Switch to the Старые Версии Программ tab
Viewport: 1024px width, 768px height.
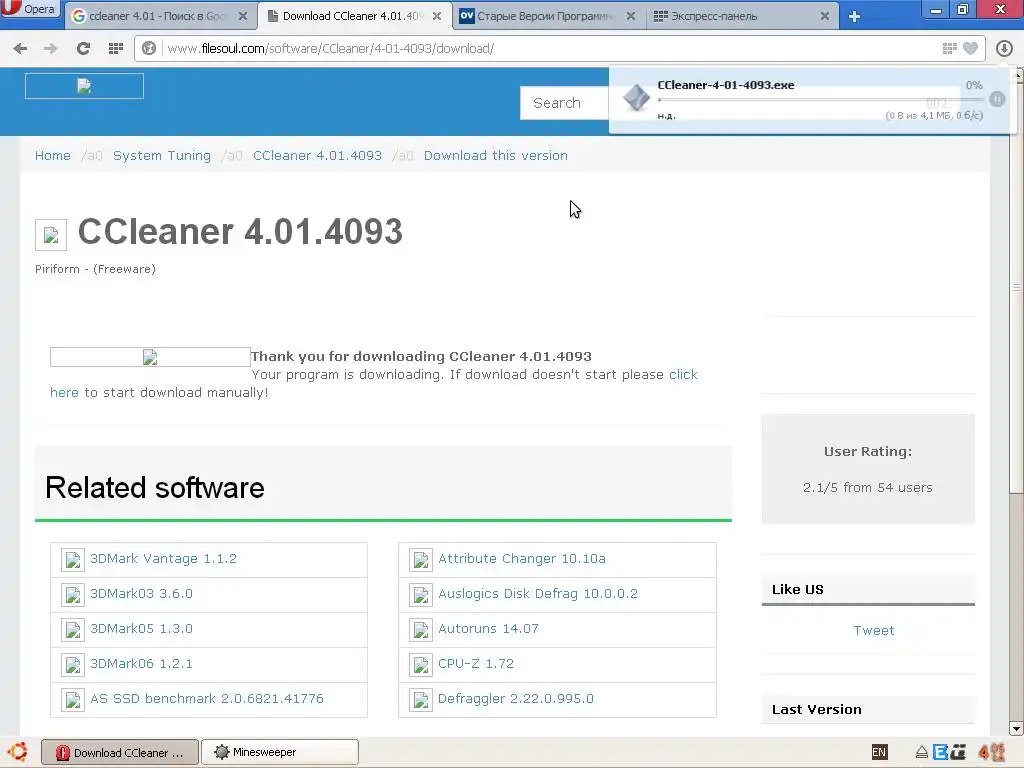[x=543, y=16]
